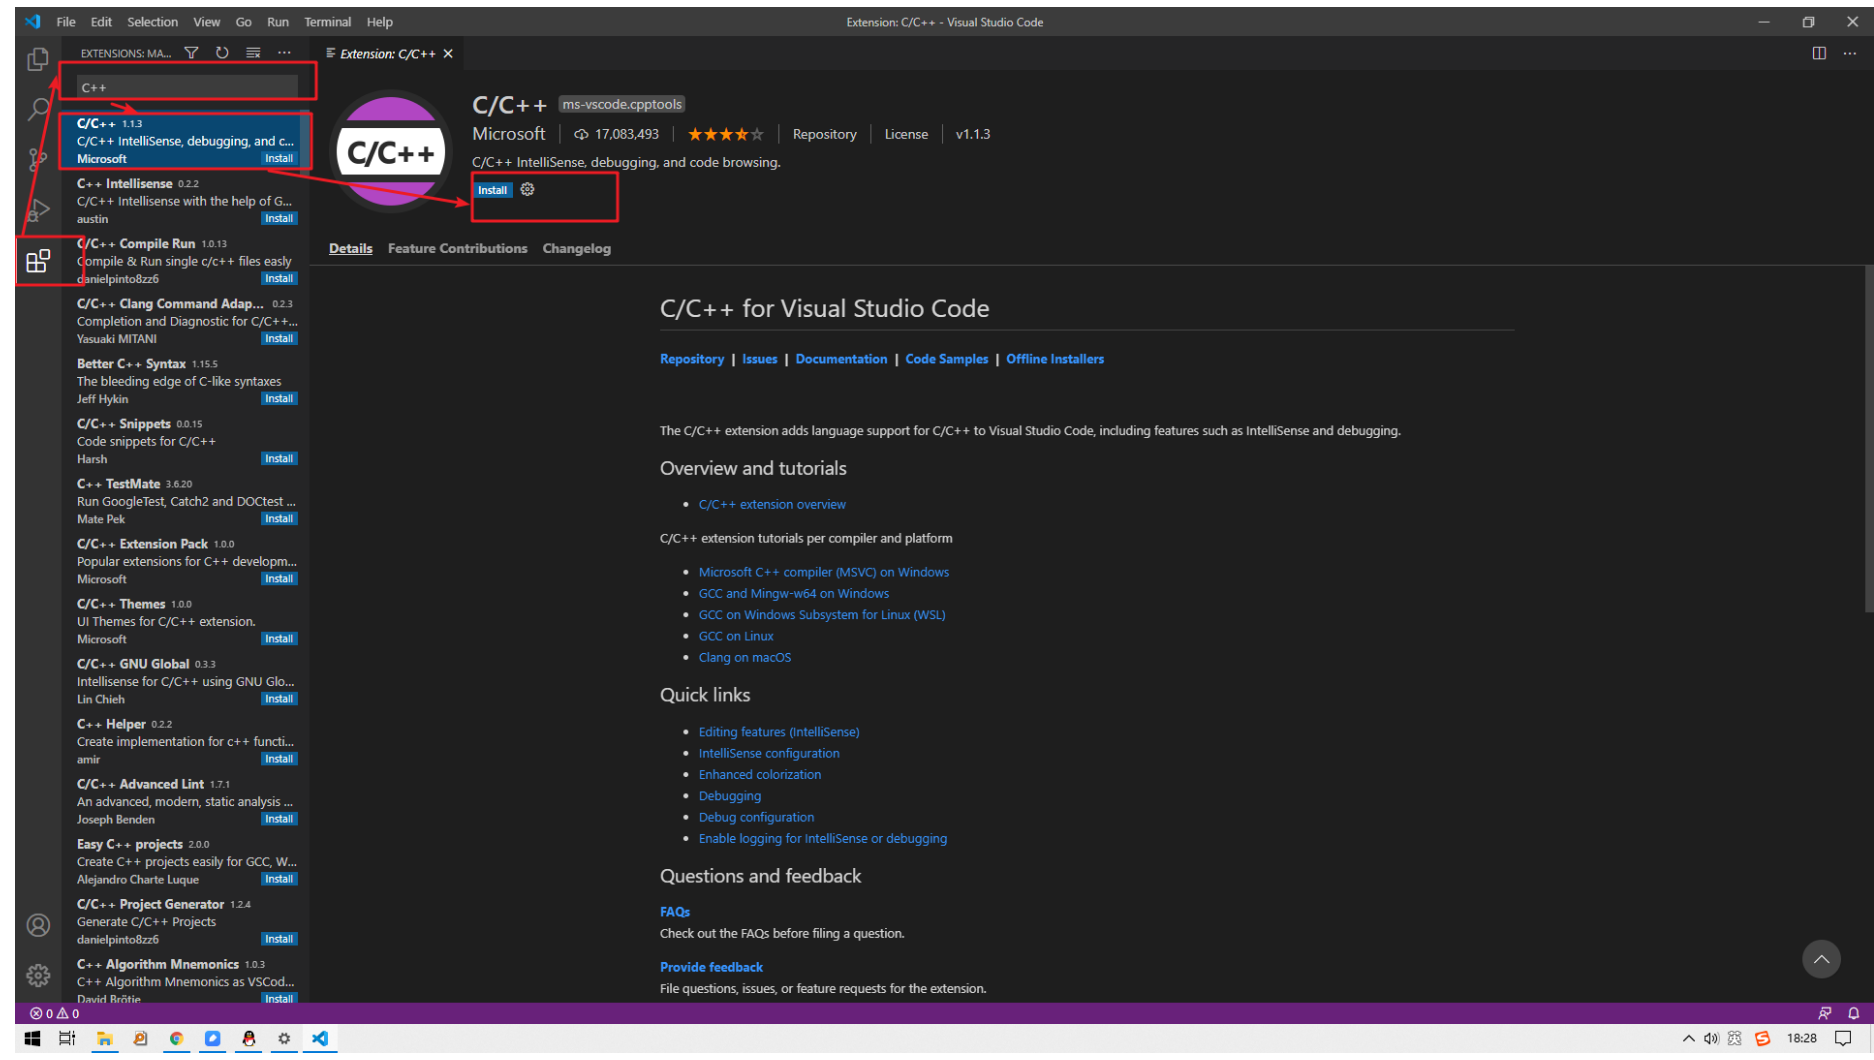Open C/C++ extension overview link
The width and height of the screenshot is (1874, 1060).
(x=772, y=504)
